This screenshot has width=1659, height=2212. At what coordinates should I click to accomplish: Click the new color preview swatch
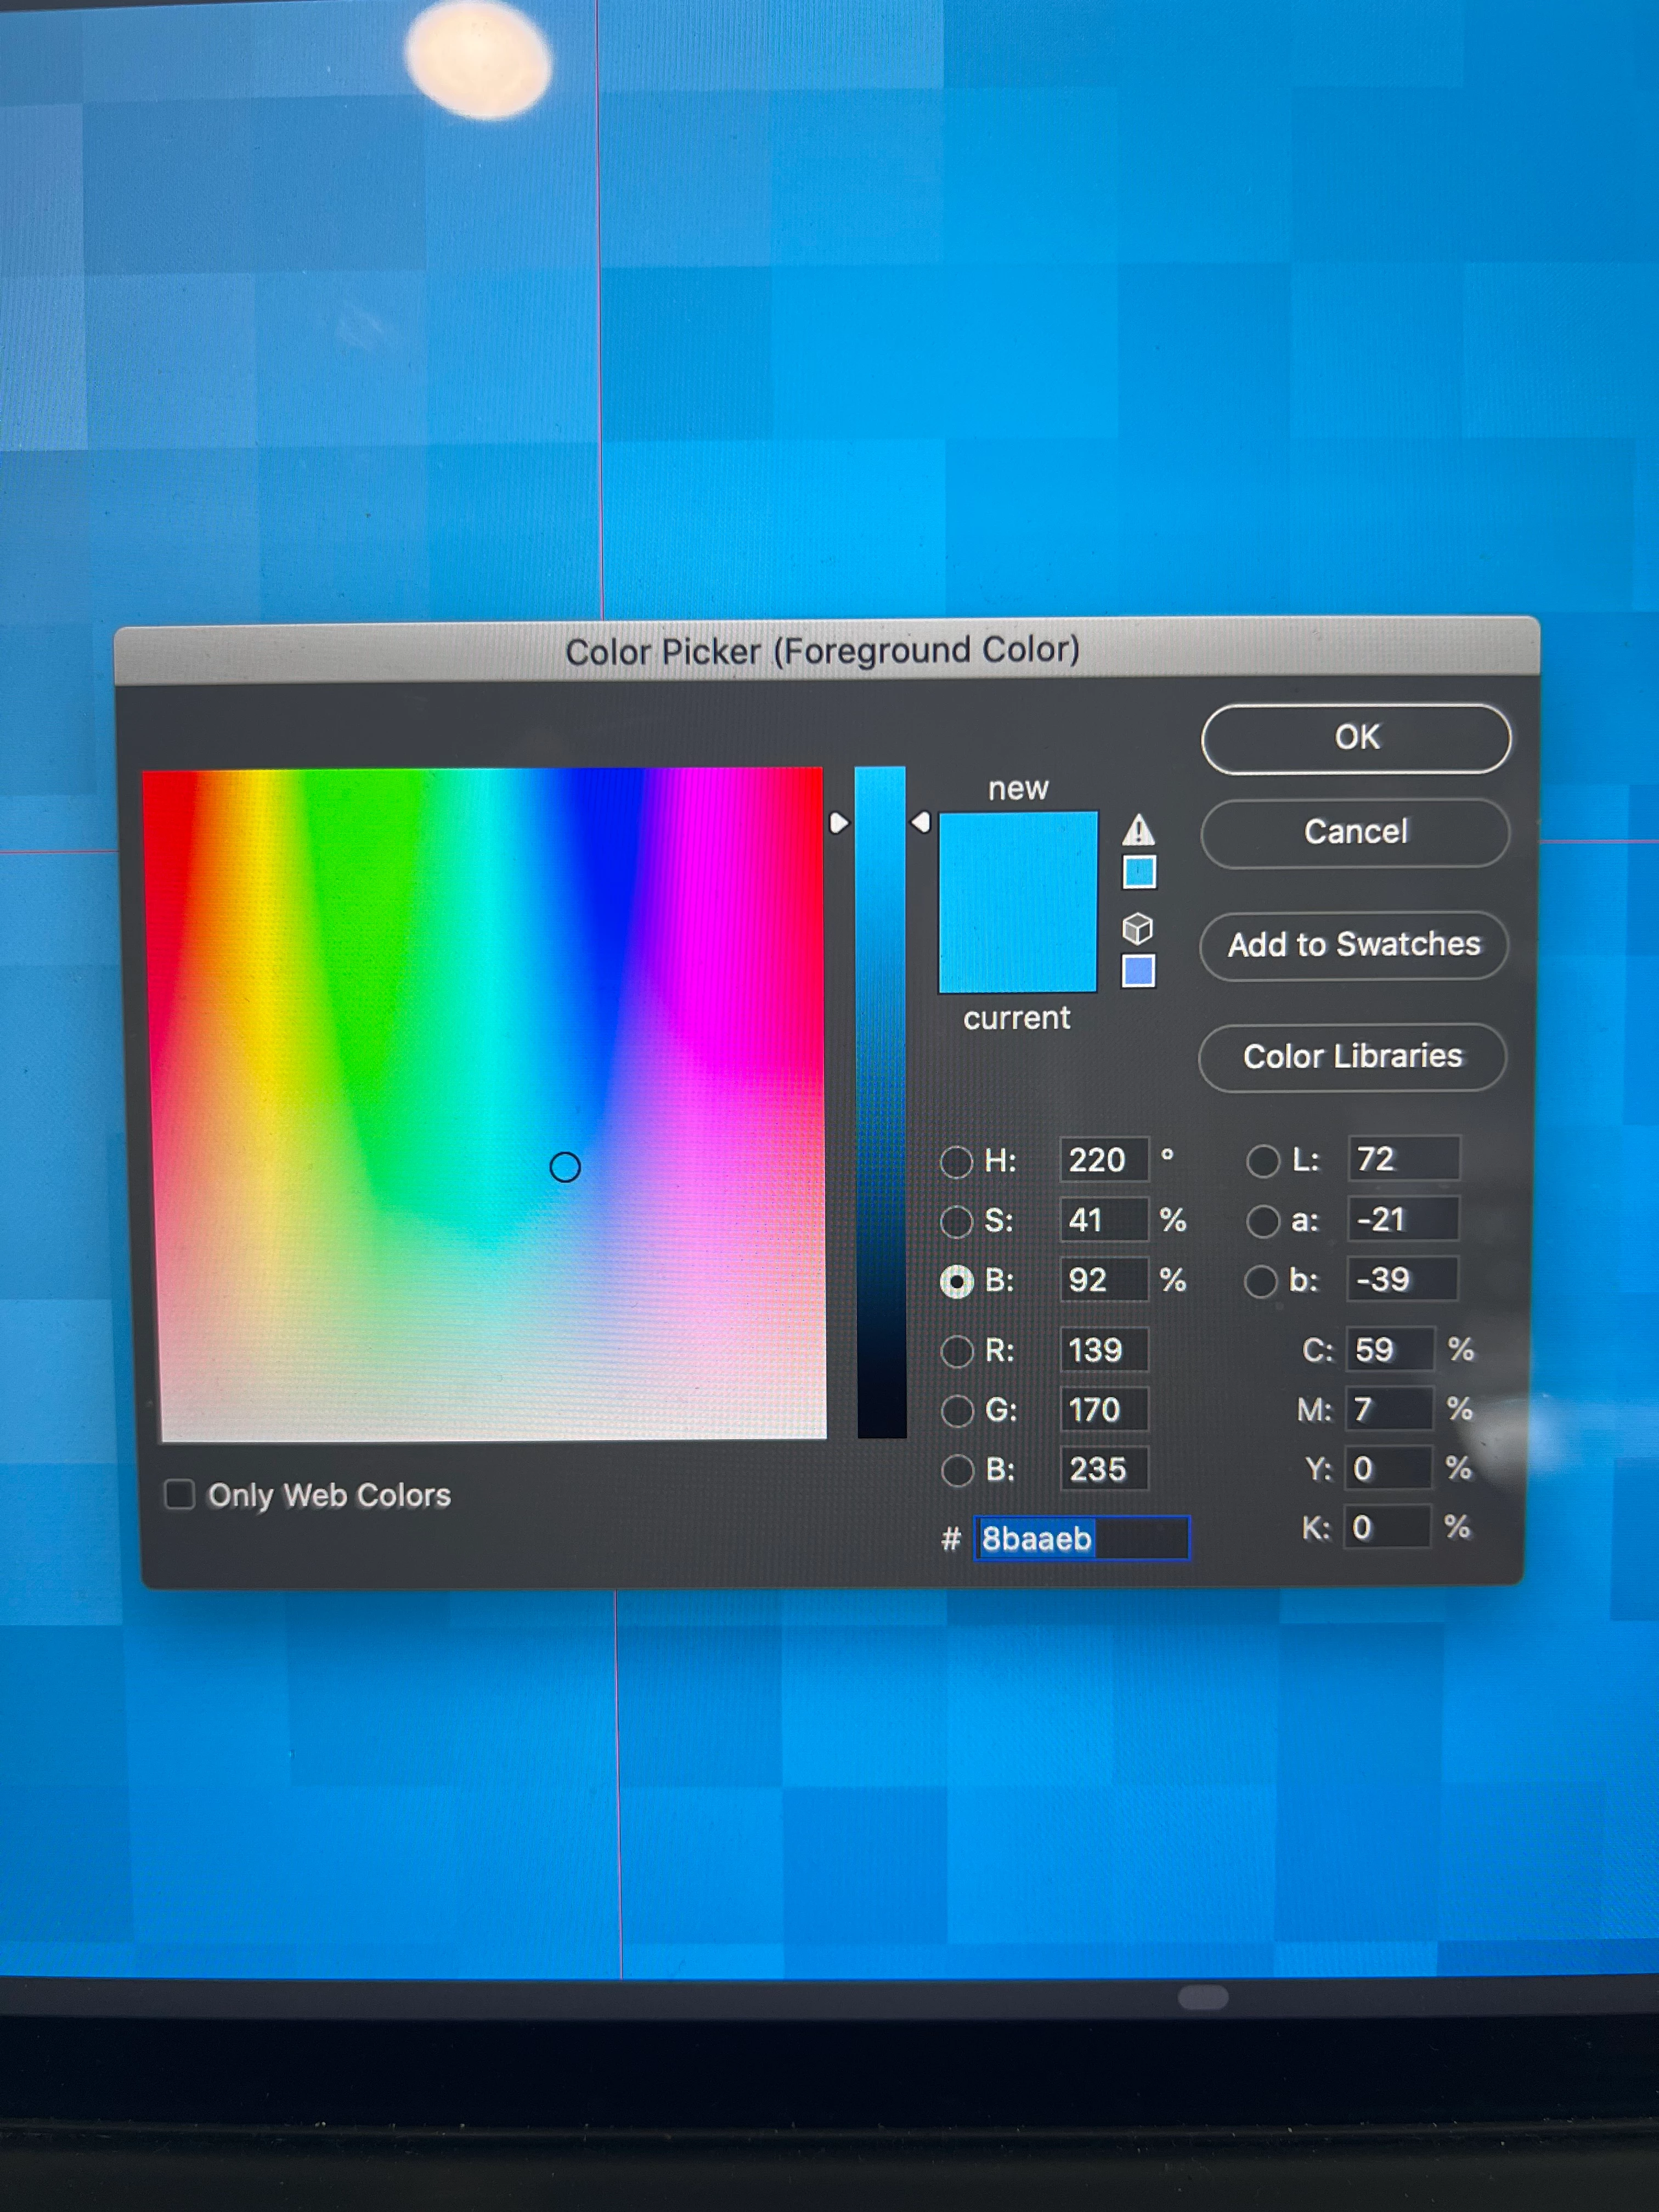click(x=1017, y=858)
